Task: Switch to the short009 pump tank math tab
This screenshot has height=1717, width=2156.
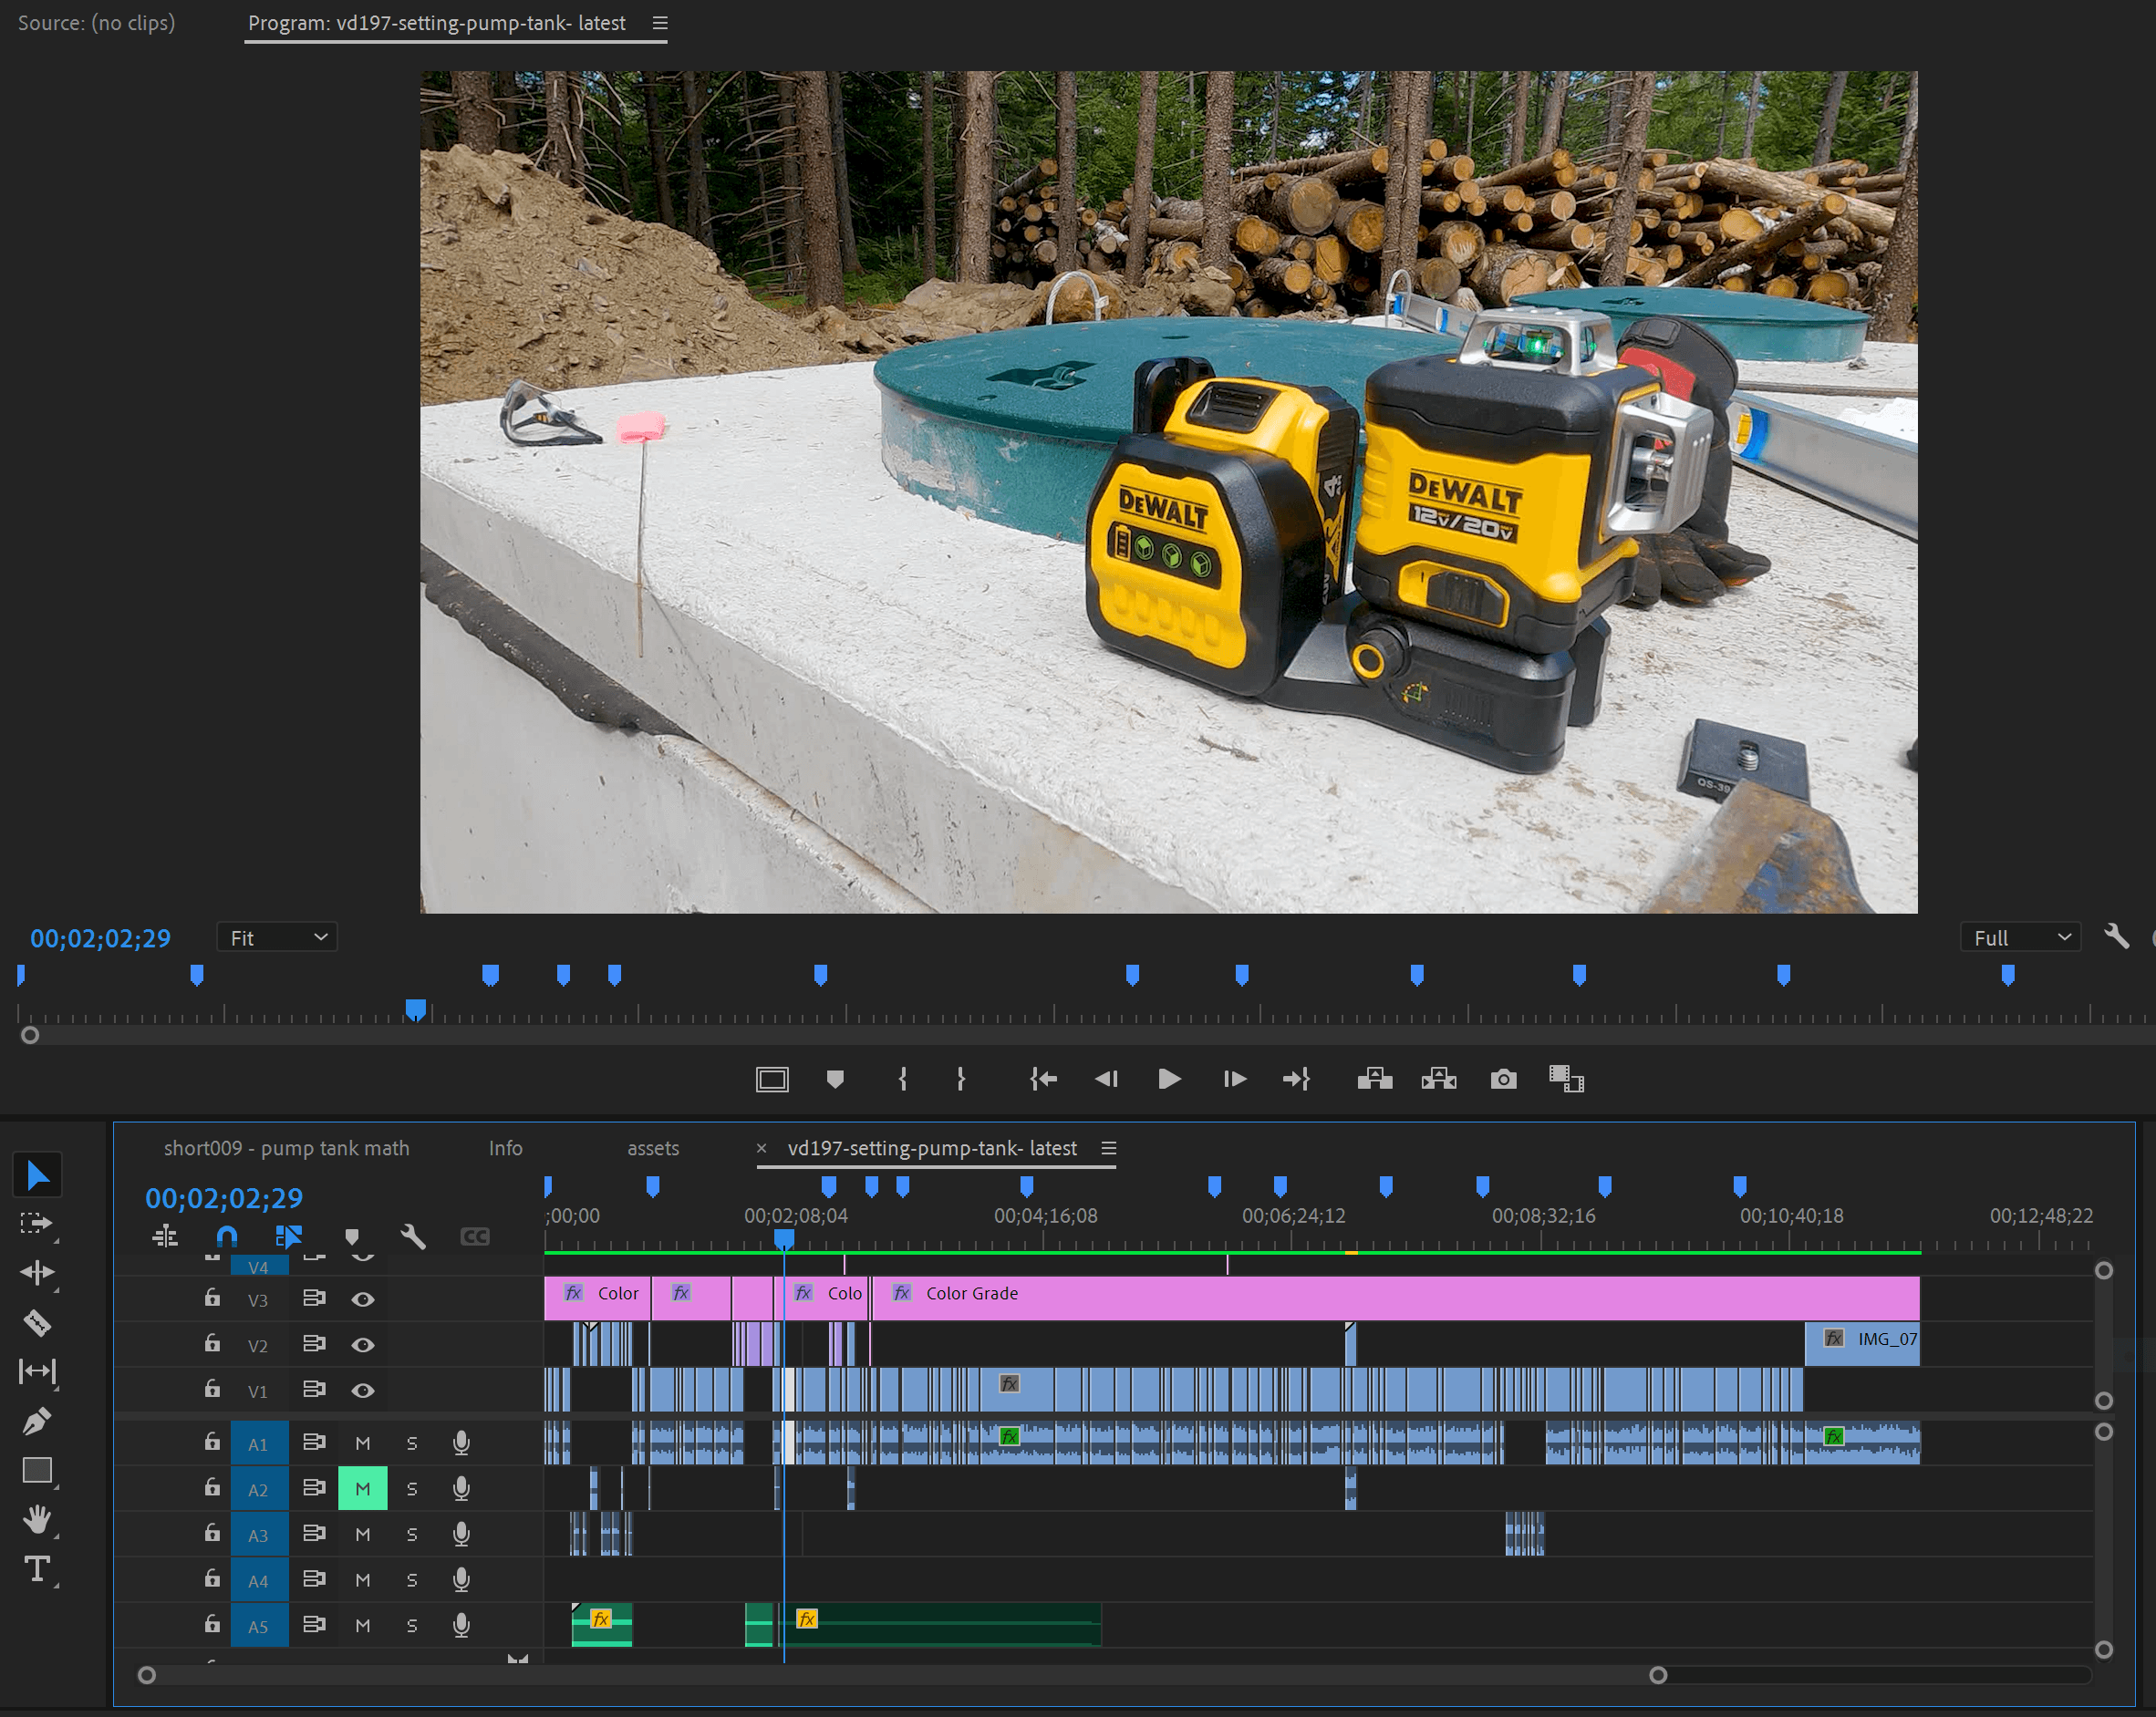Action: (287, 1148)
